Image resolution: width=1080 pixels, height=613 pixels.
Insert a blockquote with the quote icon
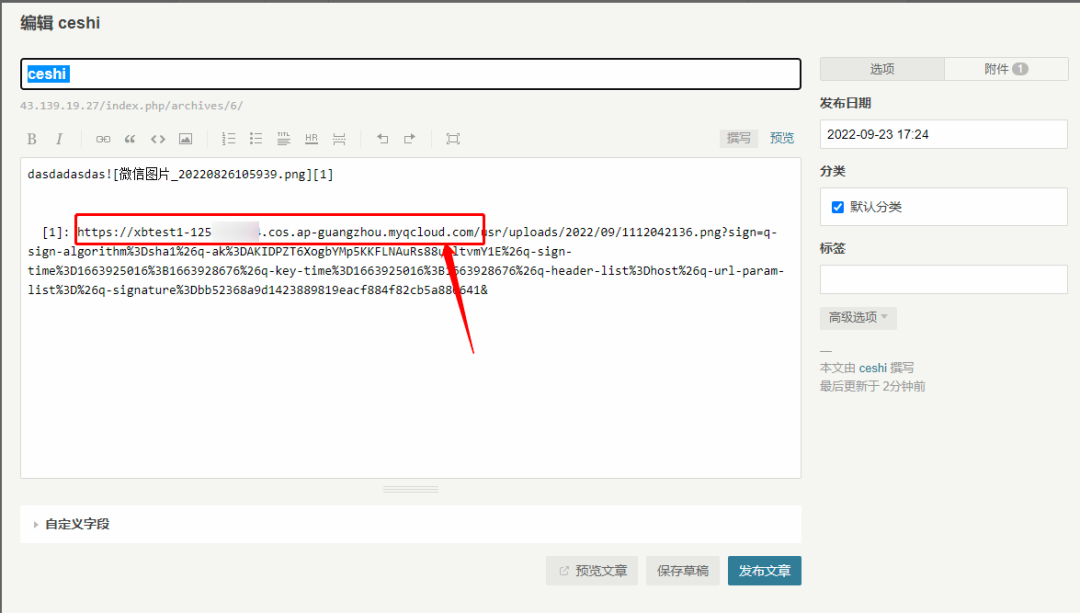(x=130, y=139)
